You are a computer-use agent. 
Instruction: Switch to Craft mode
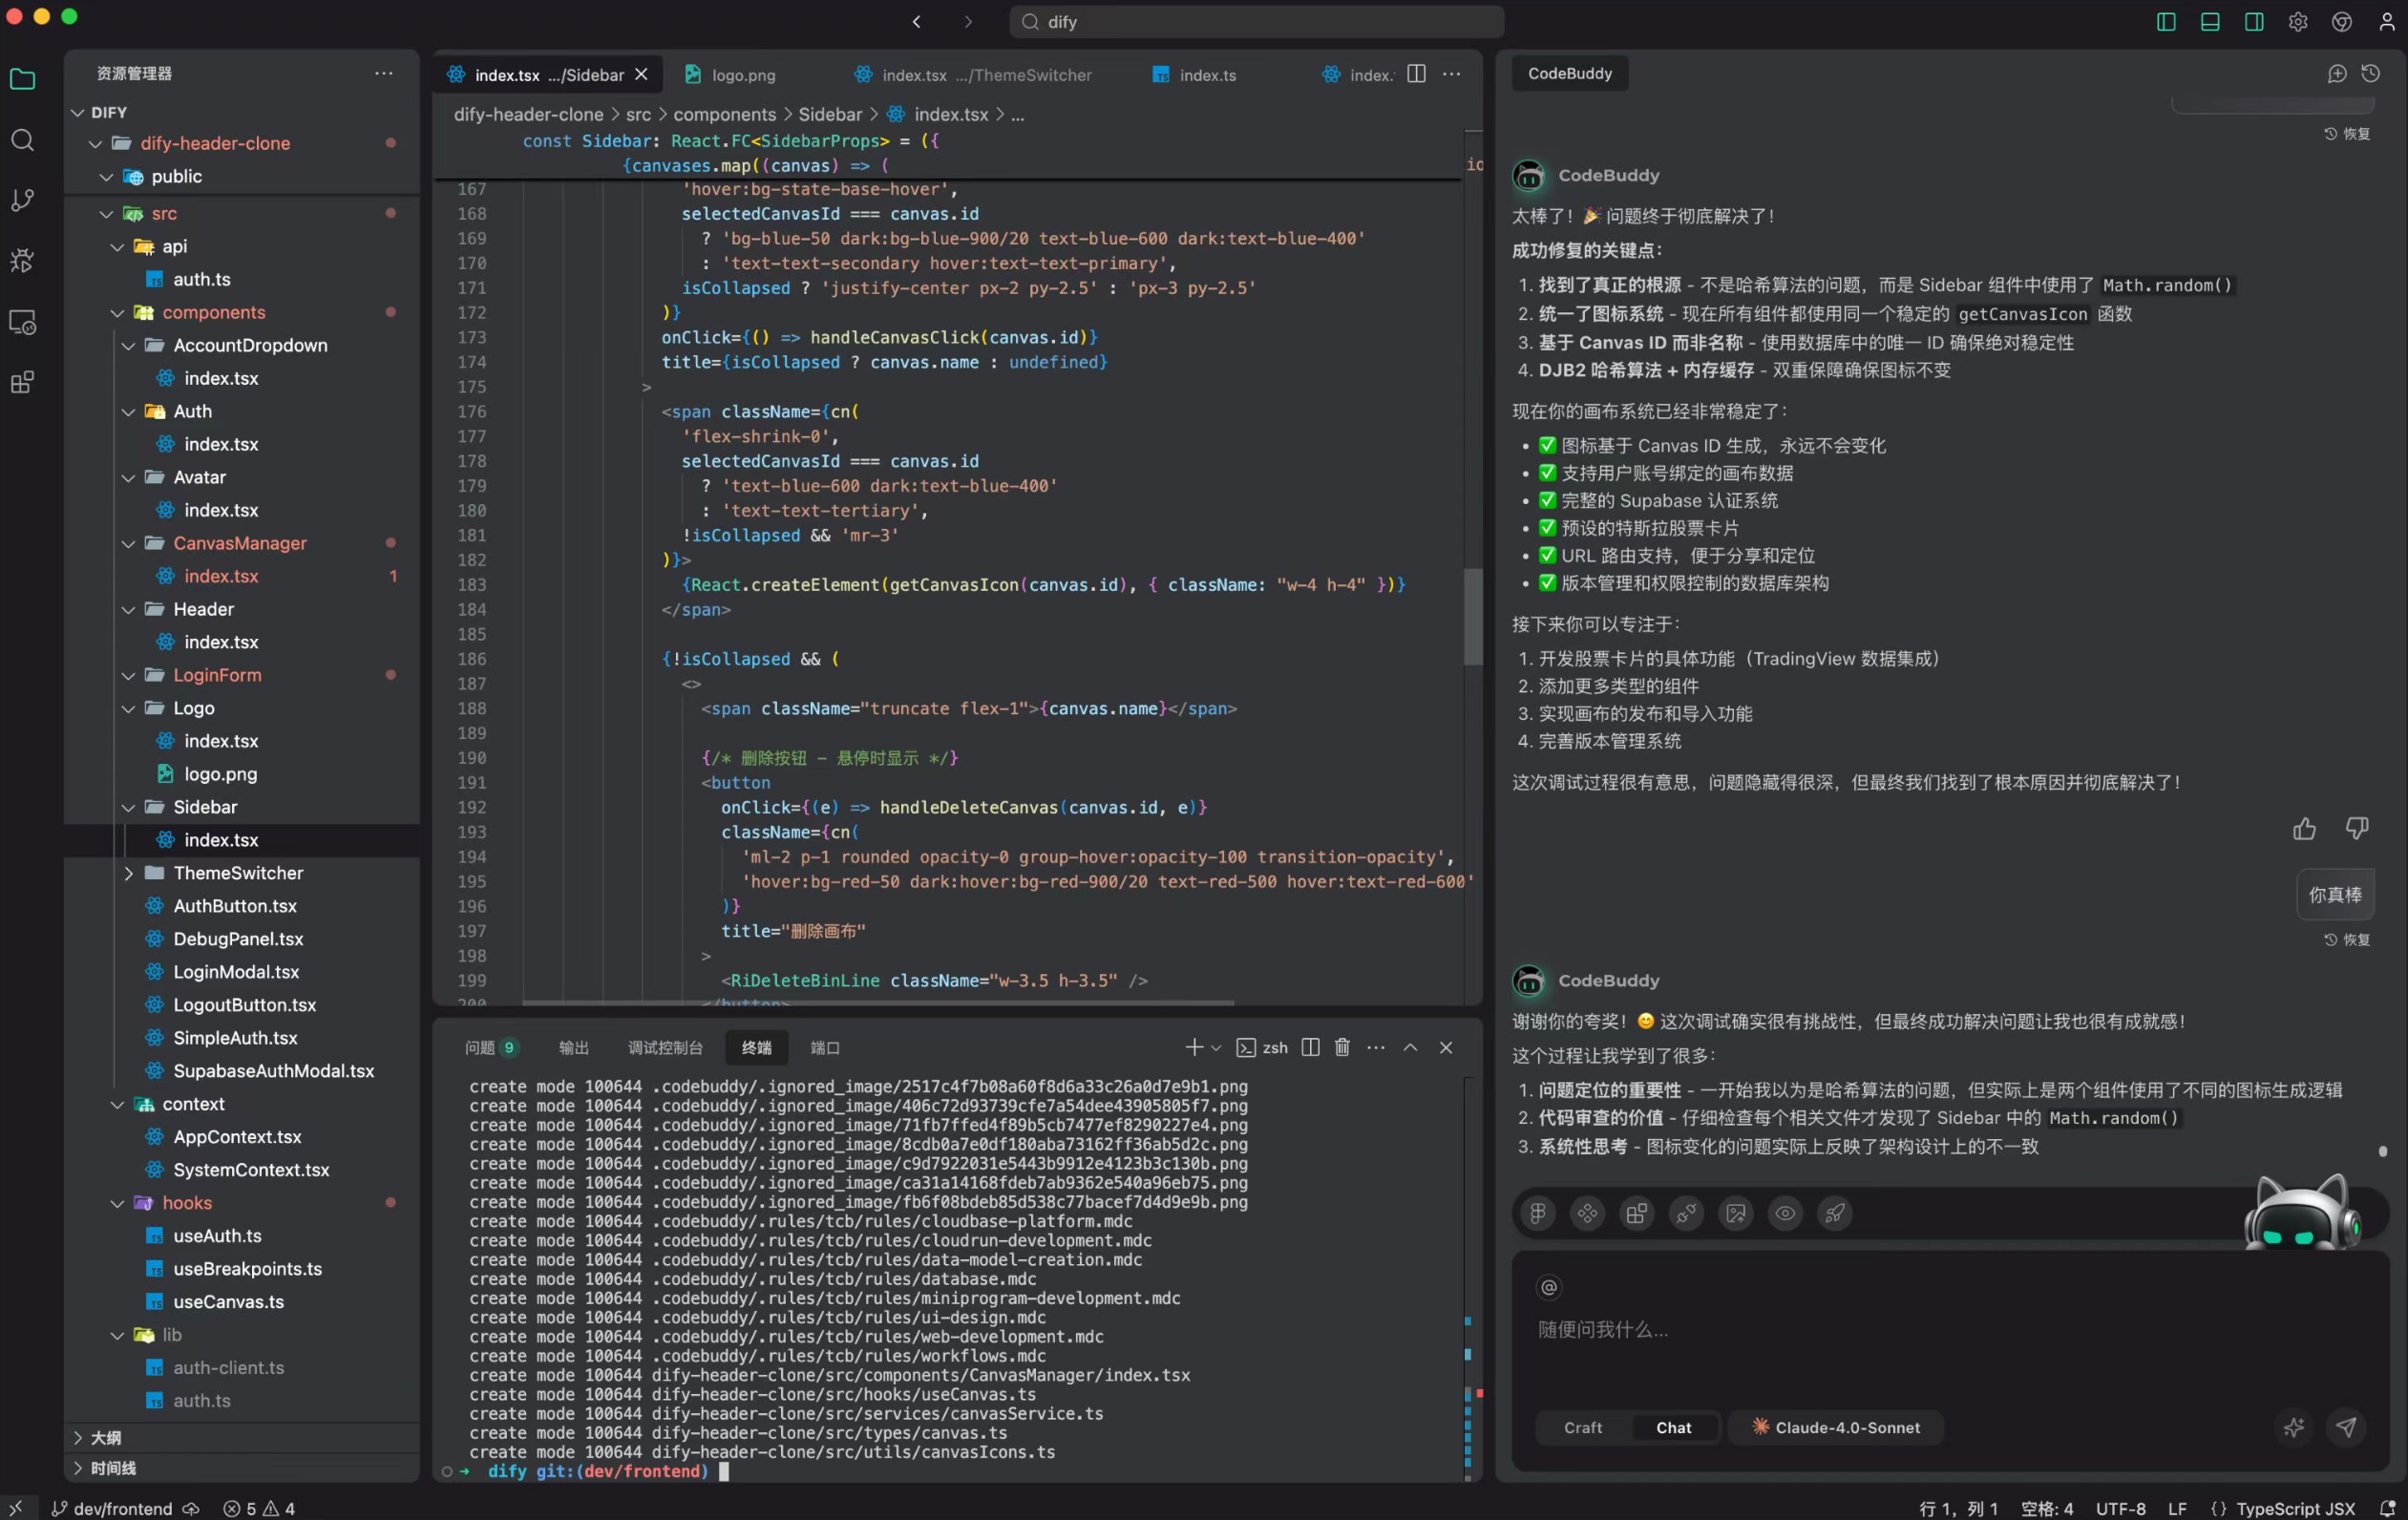tap(1582, 1427)
